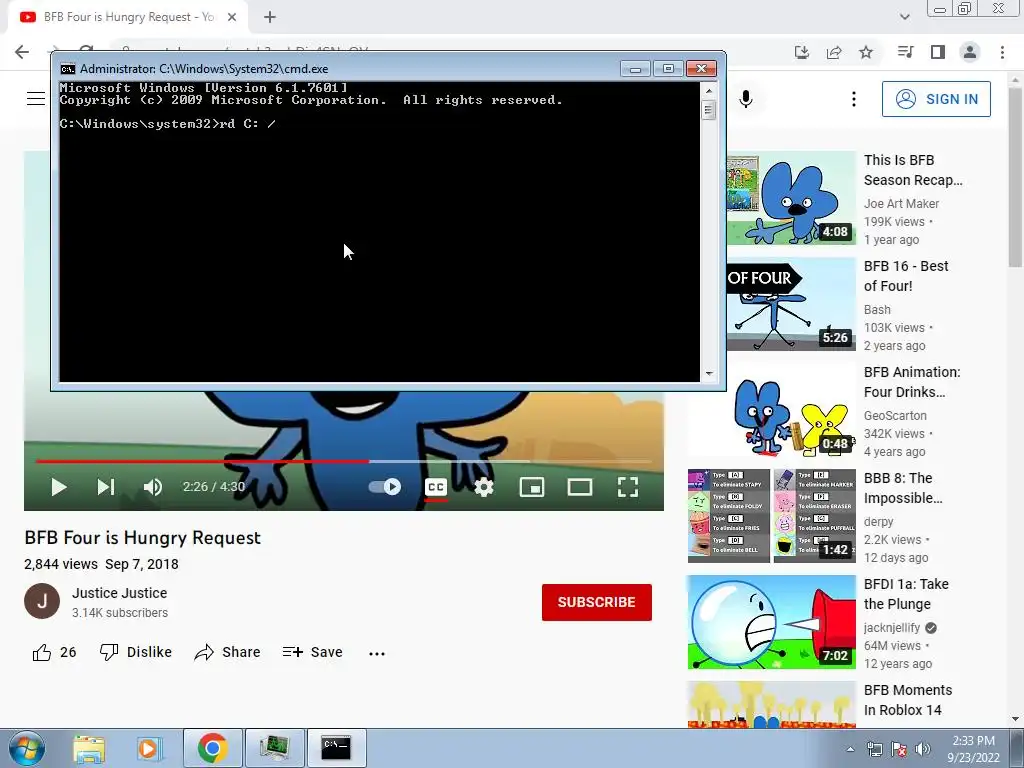Activate the miniplayer icon
Viewport: 1024px width, 768px height.
532,487
